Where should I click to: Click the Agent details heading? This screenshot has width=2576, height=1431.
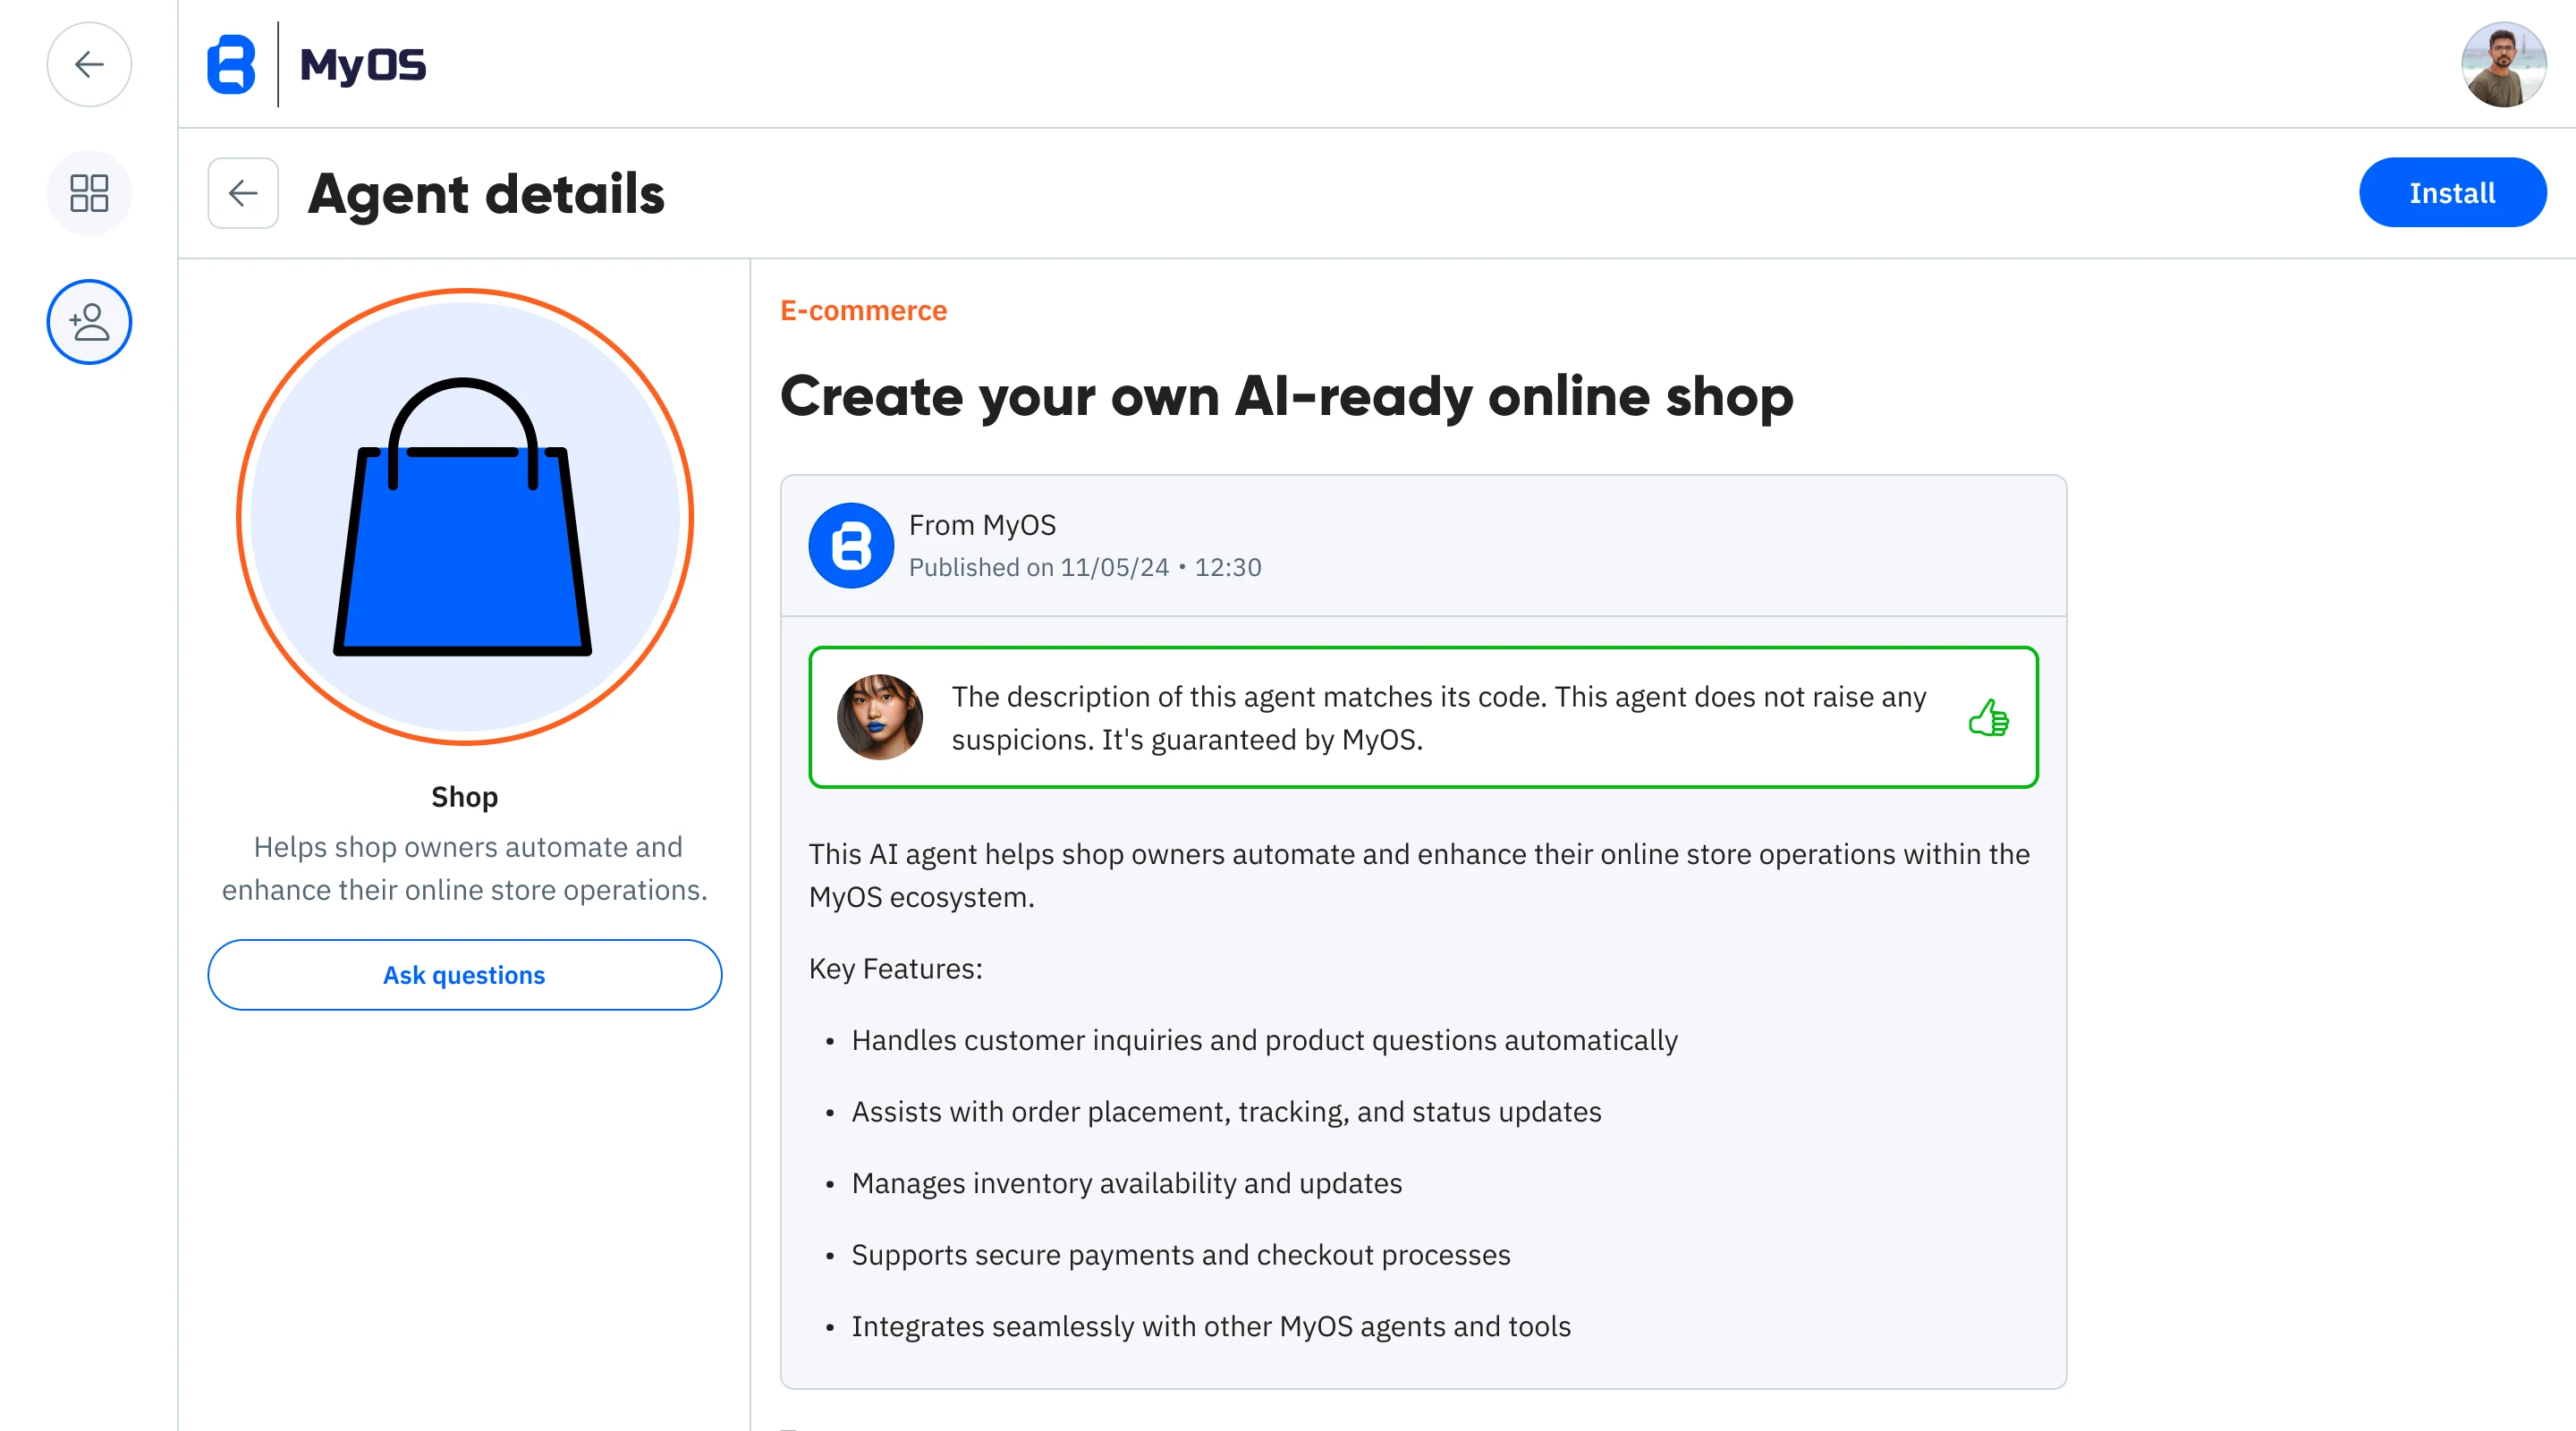pyautogui.click(x=486, y=194)
